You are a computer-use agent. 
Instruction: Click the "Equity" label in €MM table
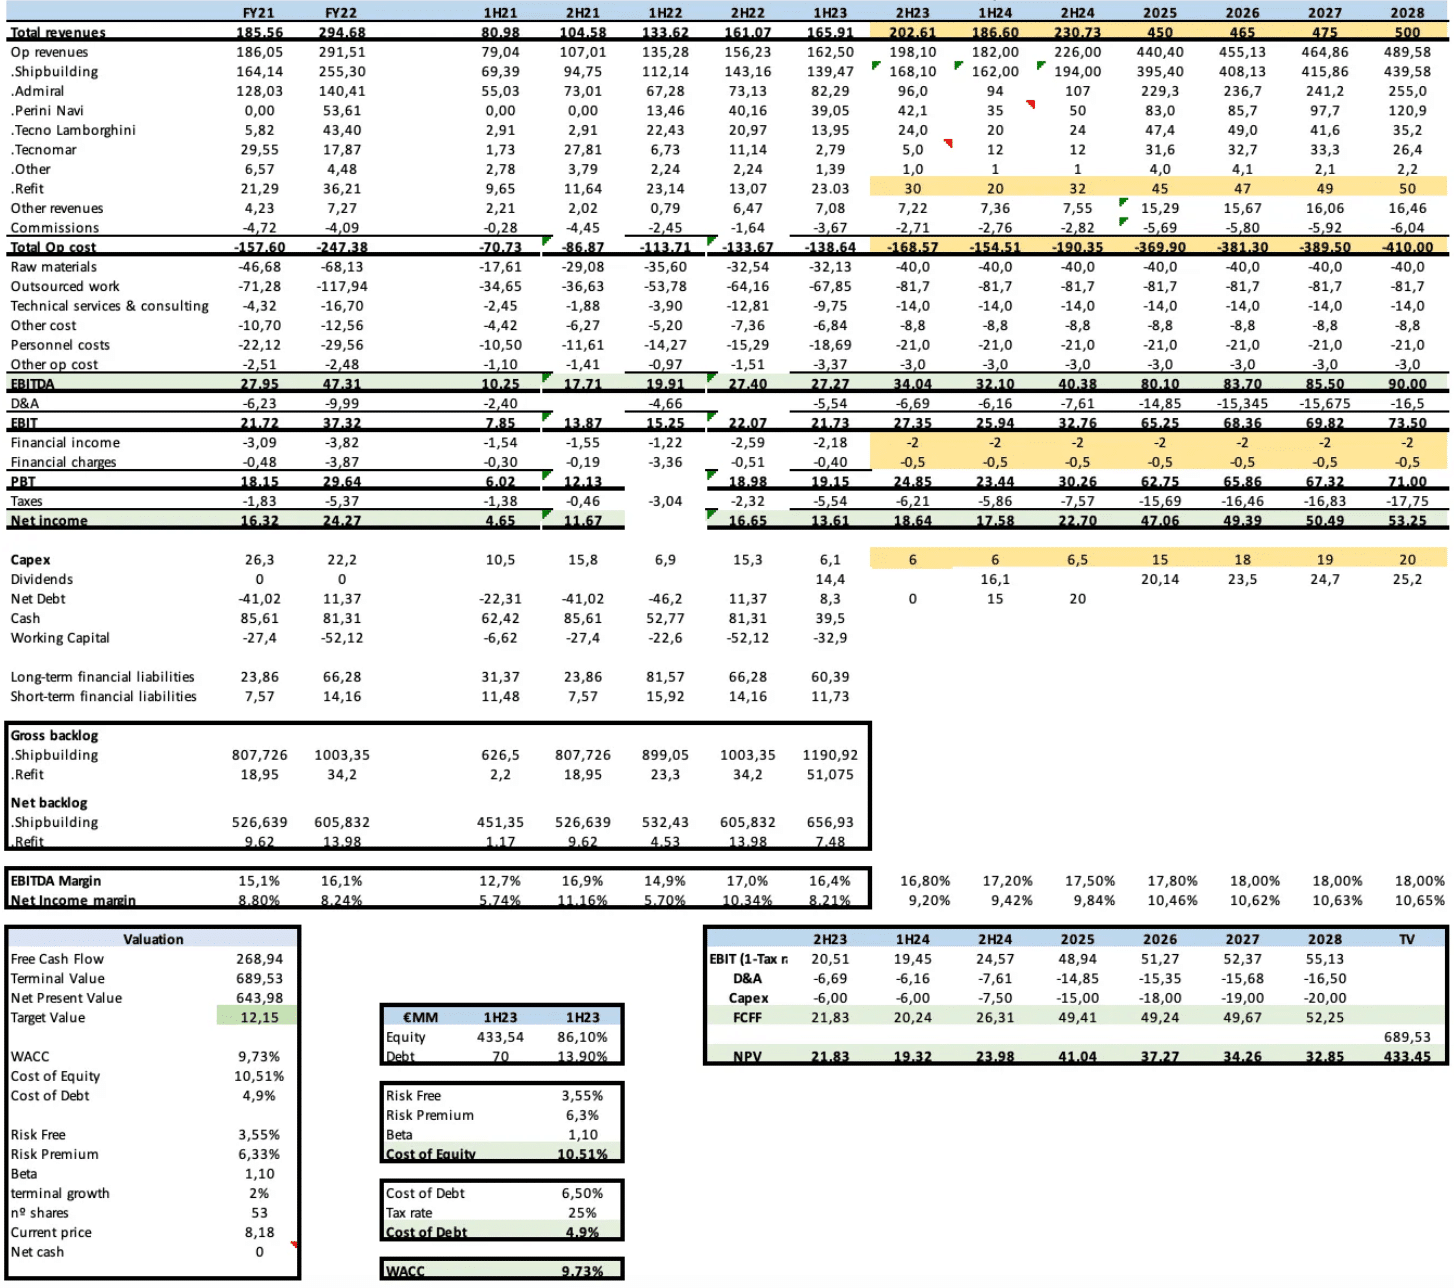[x=406, y=1037]
